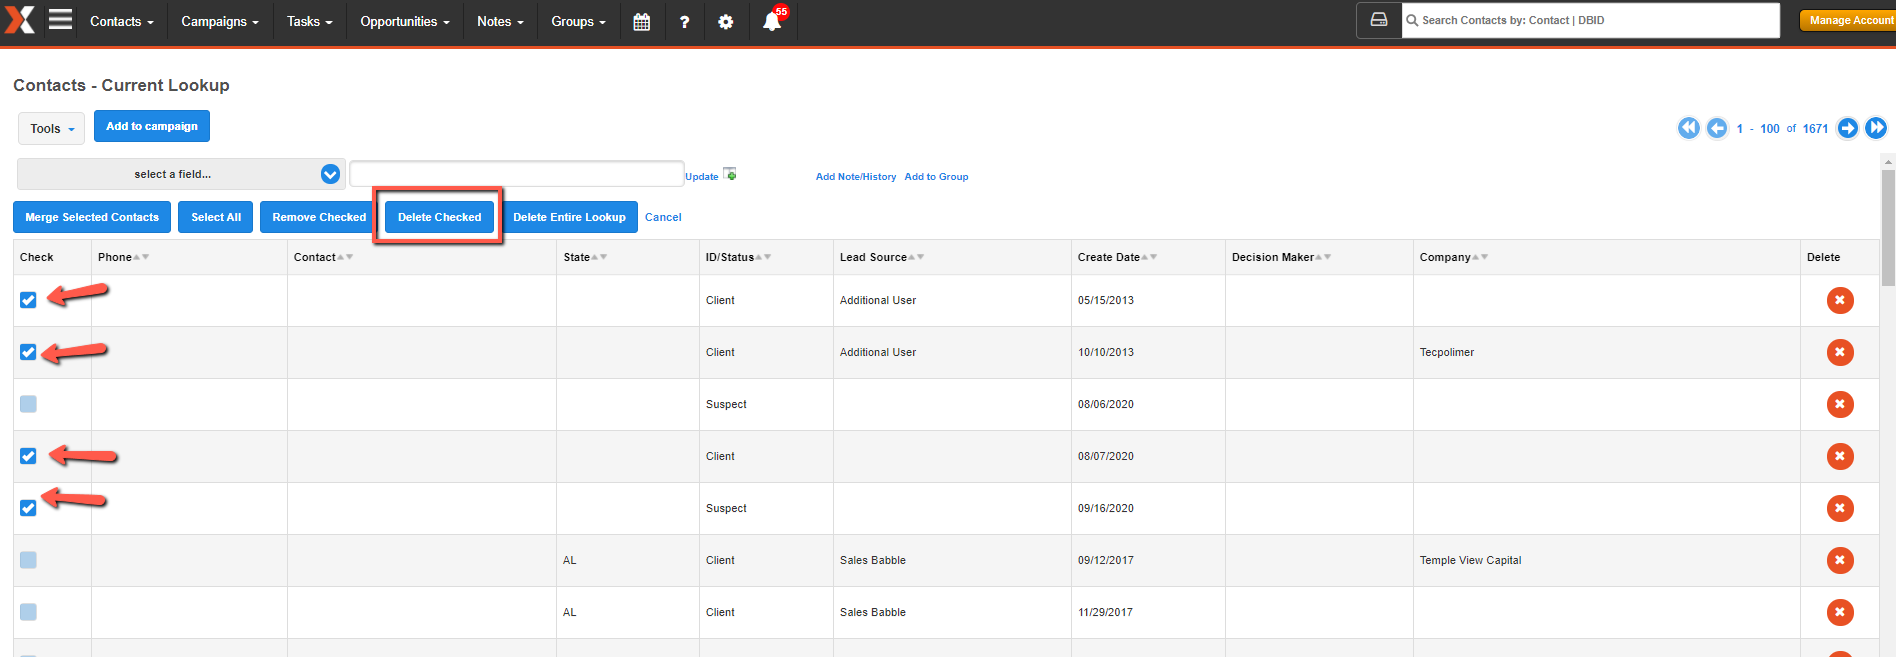
Task: Expand the Campaigns menu
Action: click(220, 21)
